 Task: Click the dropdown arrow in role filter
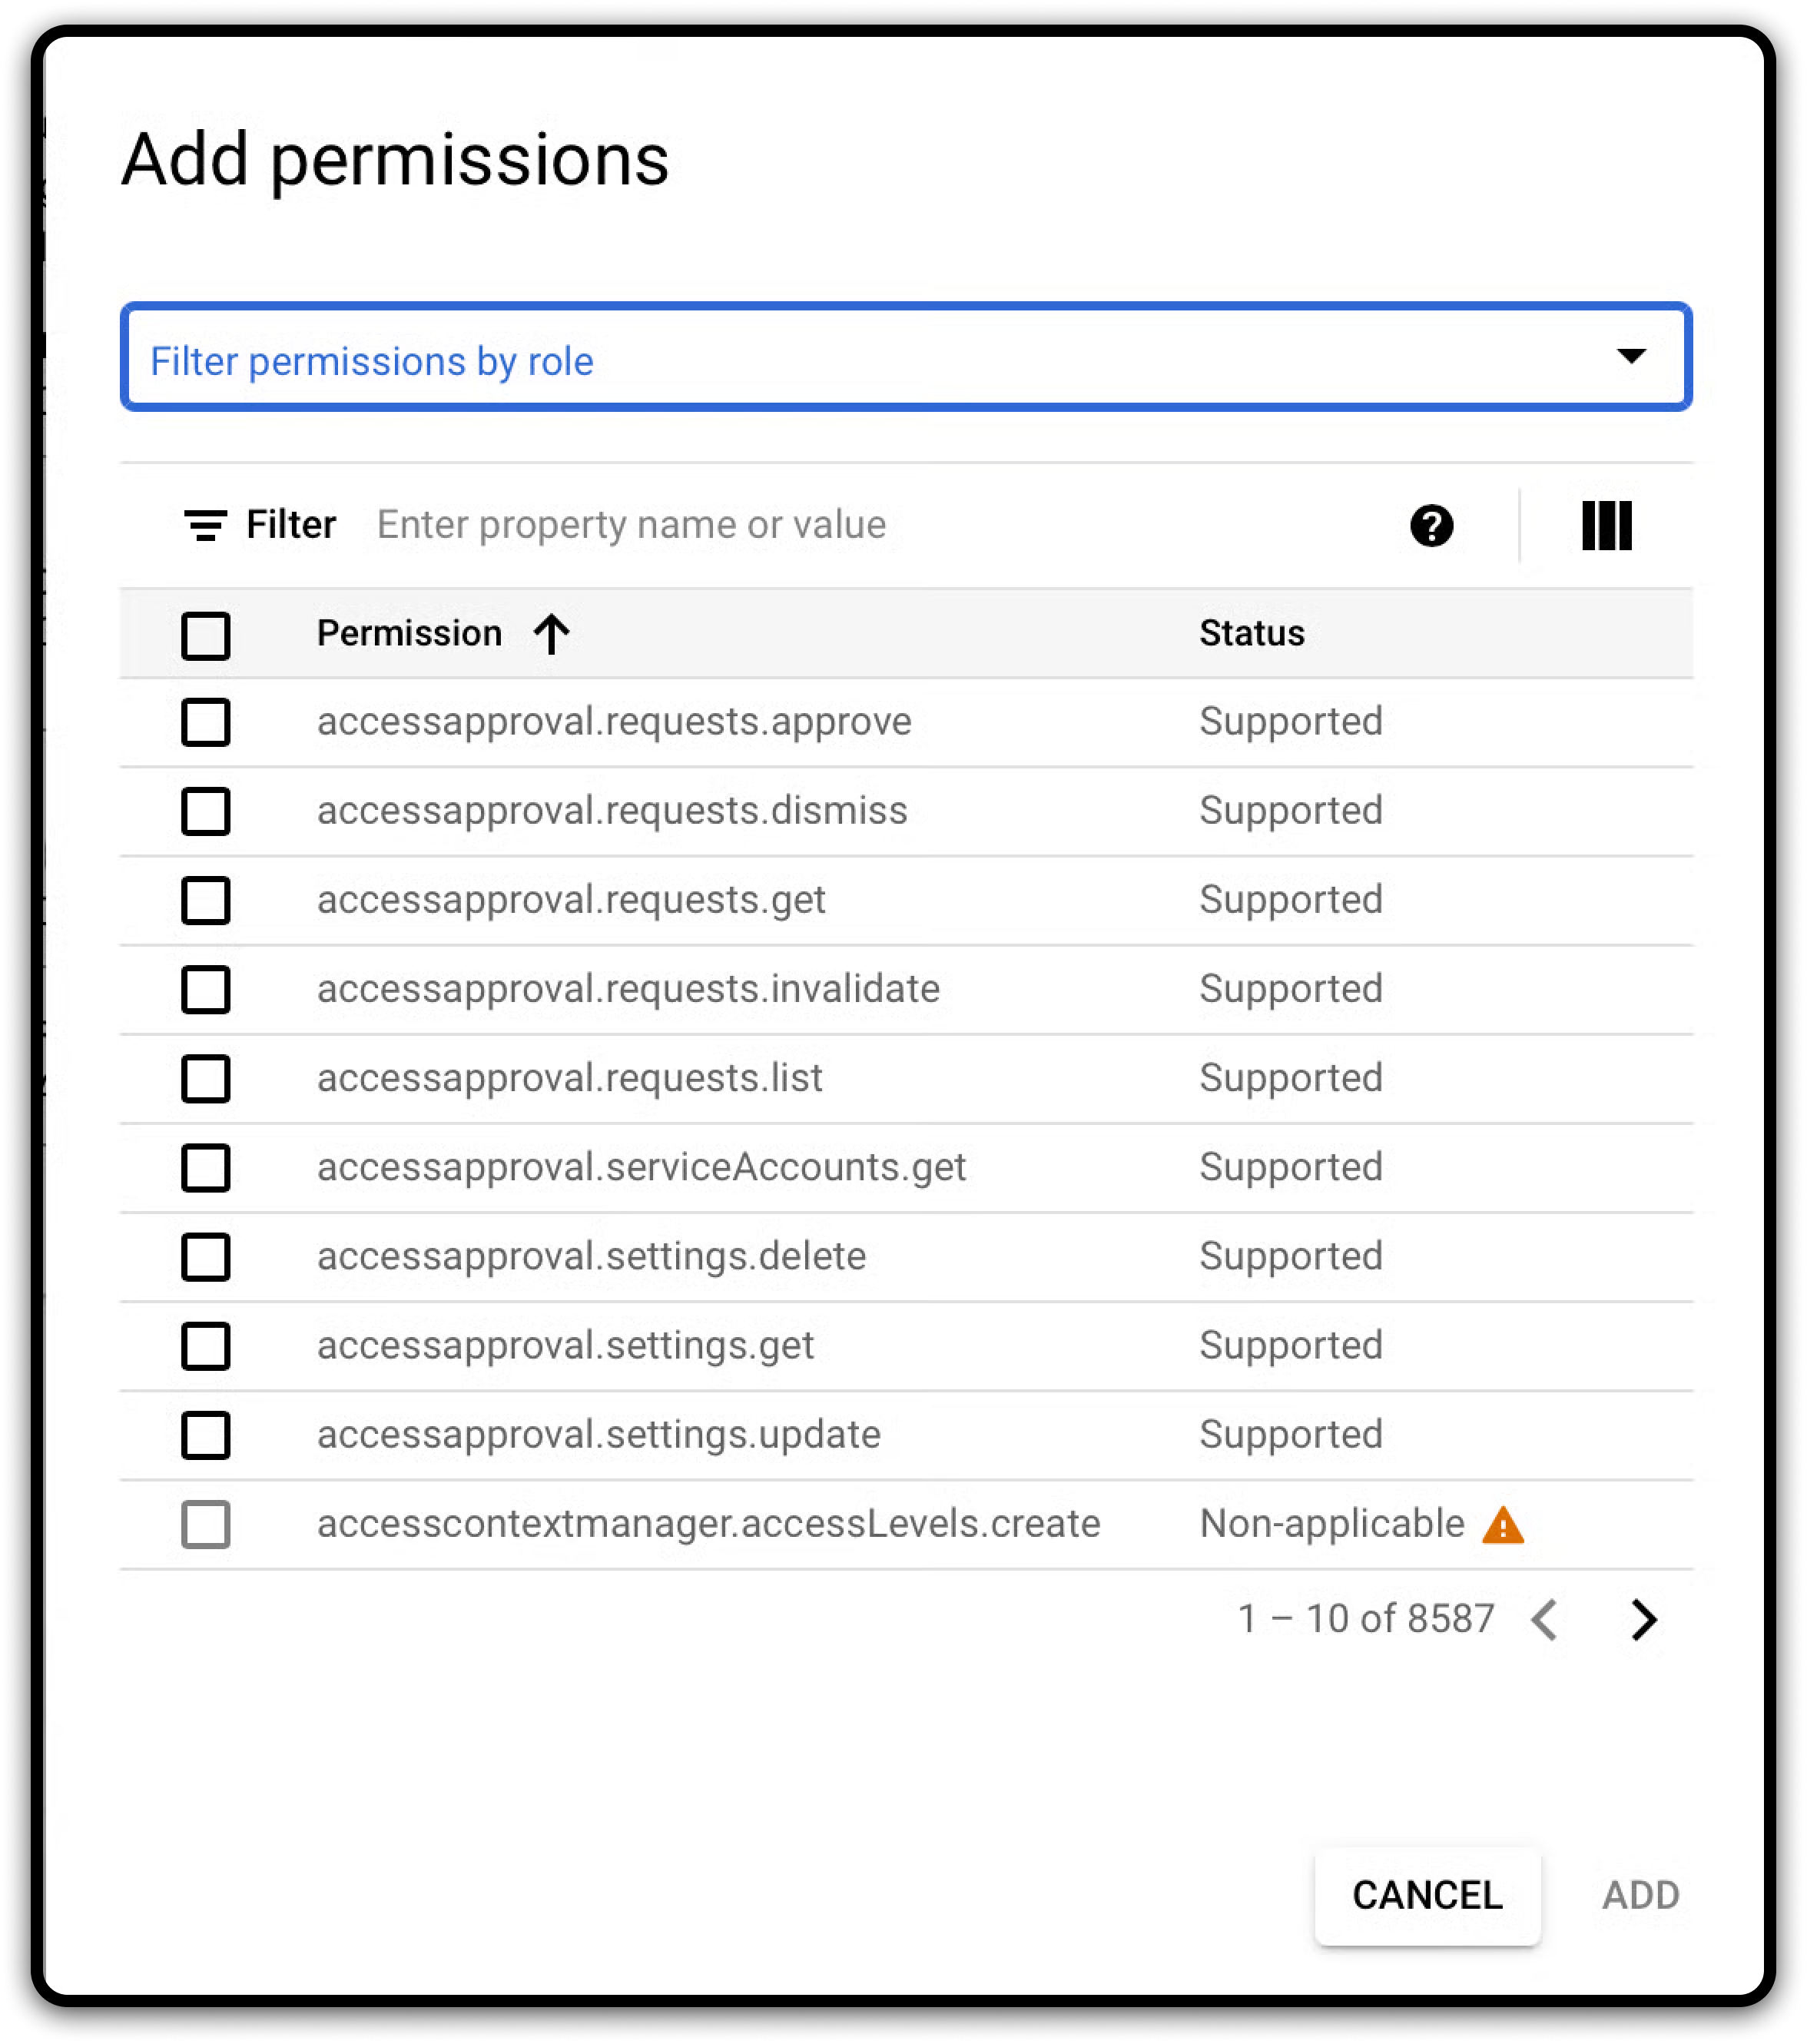click(1631, 357)
